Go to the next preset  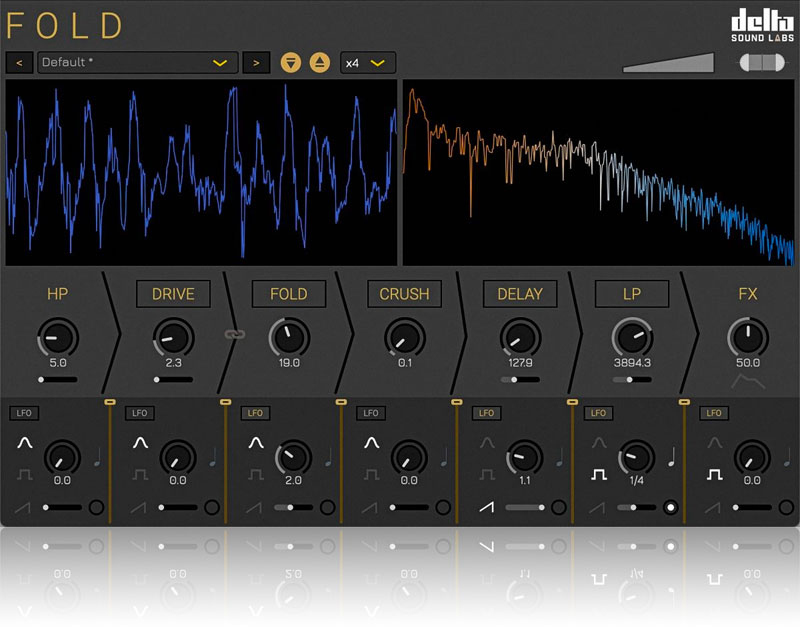[256, 63]
